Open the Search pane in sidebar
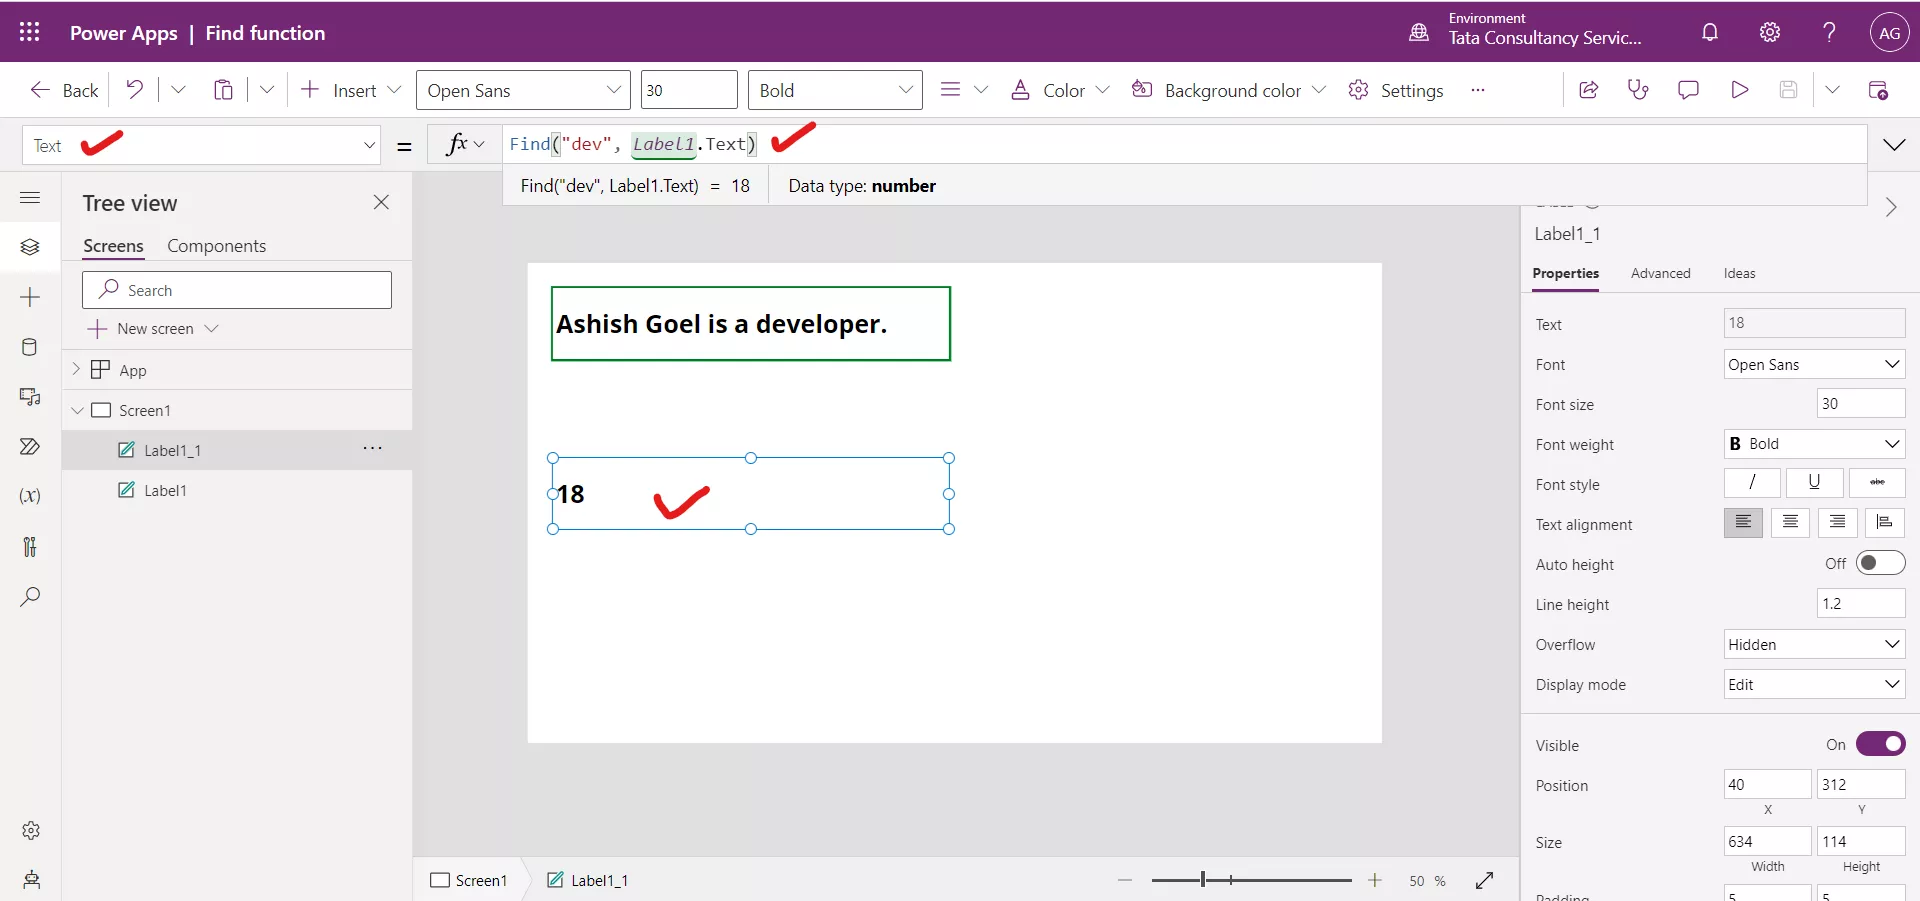Screen dimensions: 1920x901 click(30, 597)
